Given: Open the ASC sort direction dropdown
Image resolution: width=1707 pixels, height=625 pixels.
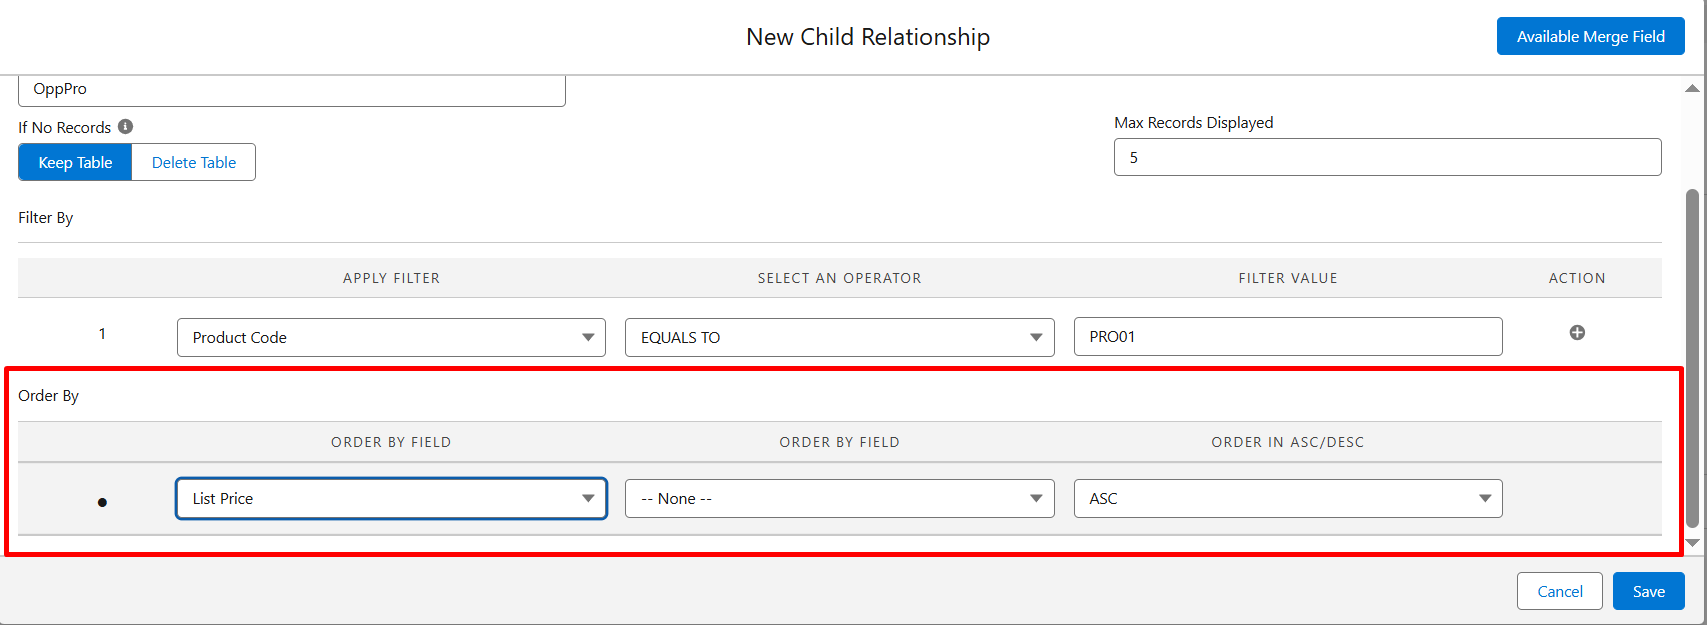Looking at the screenshot, I should tap(1287, 499).
